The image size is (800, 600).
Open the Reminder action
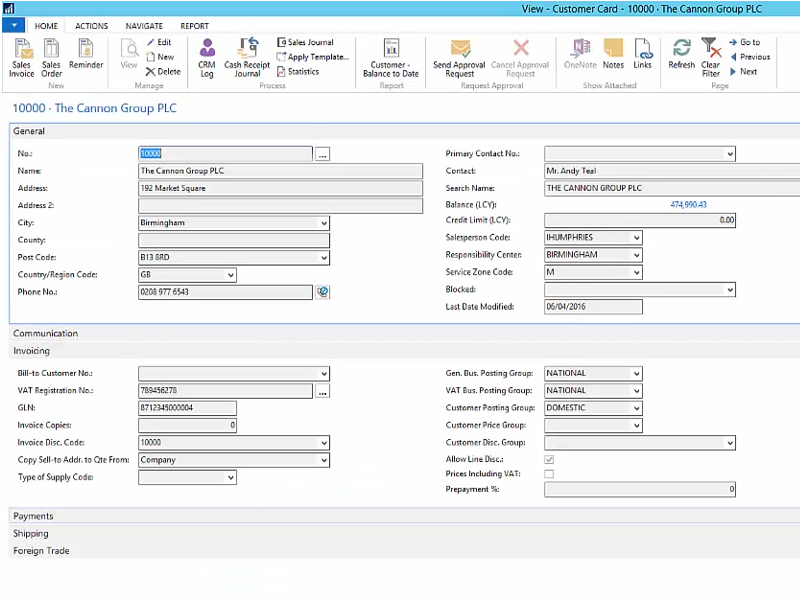click(x=86, y=54)
